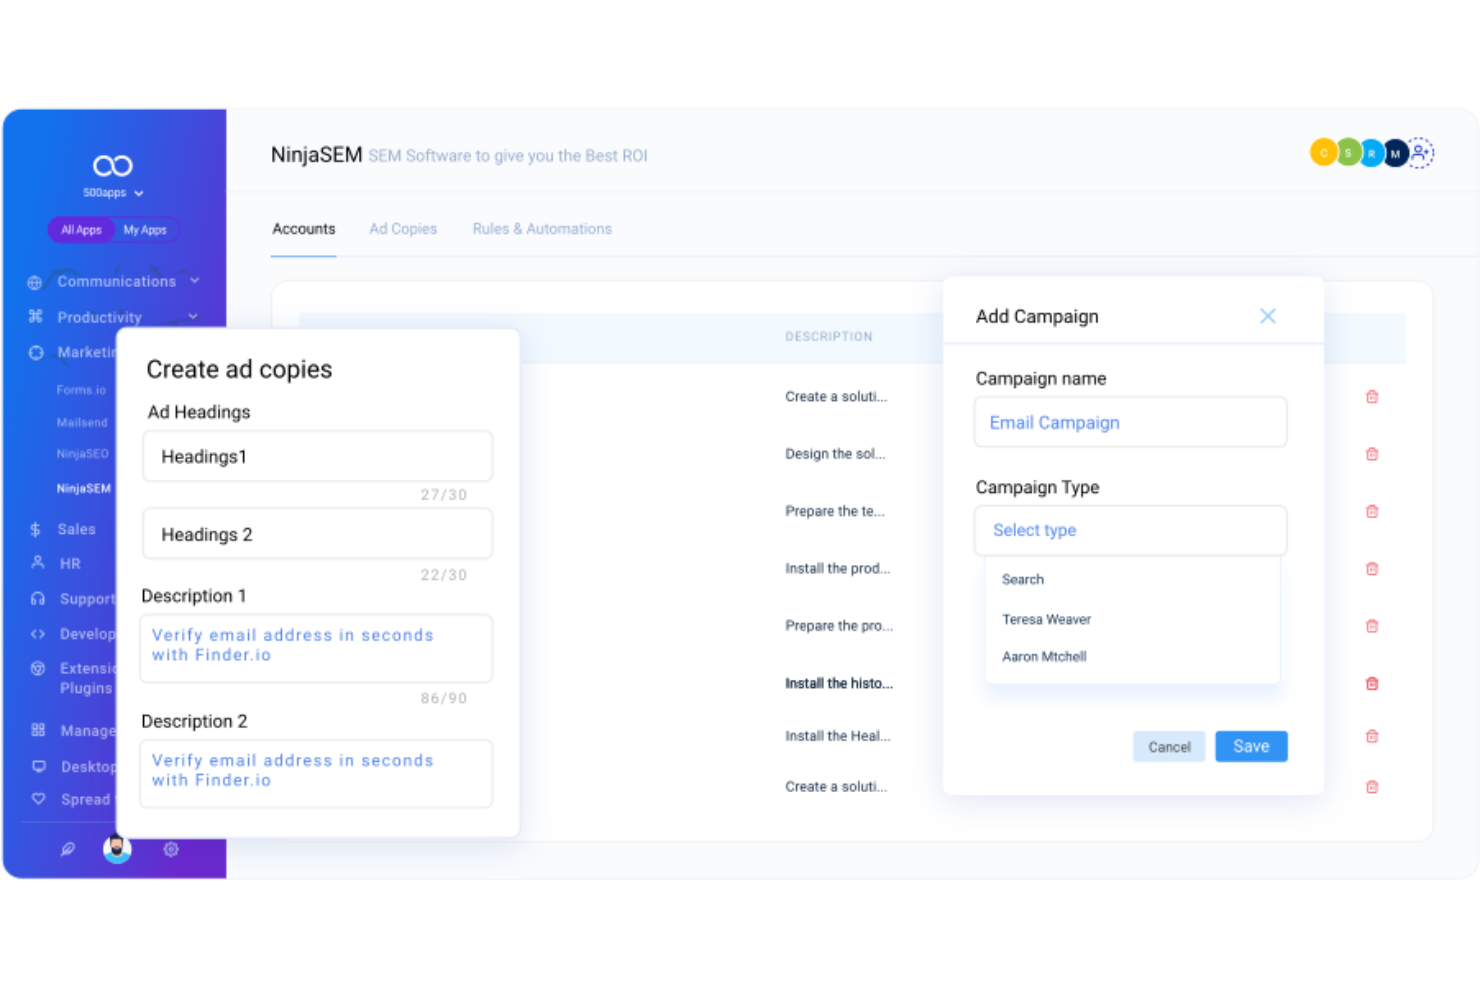The height and width of the screenshot is (987, 1480).
Task: Click the Productivity command icon
Action: pyautogui.click(x=36, y=317)
